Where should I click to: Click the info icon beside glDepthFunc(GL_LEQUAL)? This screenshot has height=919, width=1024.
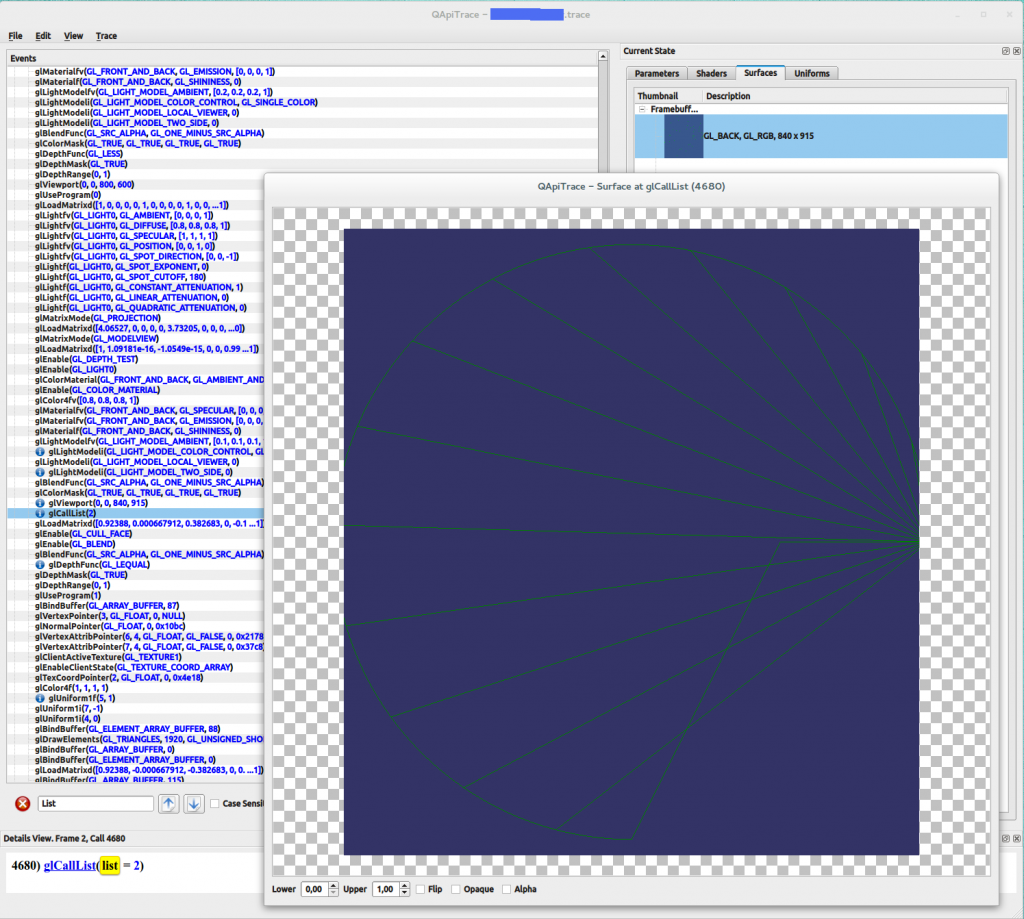tap(38, 564)
